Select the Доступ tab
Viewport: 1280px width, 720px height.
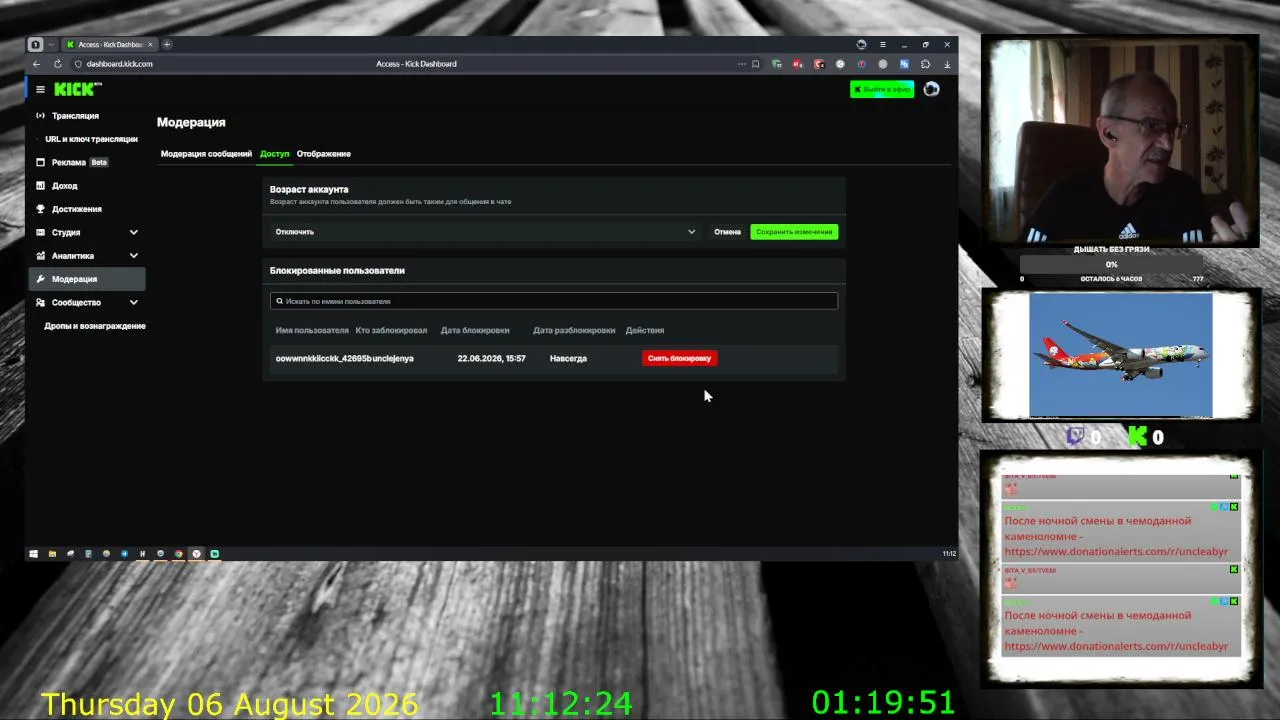tap(274, 154)
